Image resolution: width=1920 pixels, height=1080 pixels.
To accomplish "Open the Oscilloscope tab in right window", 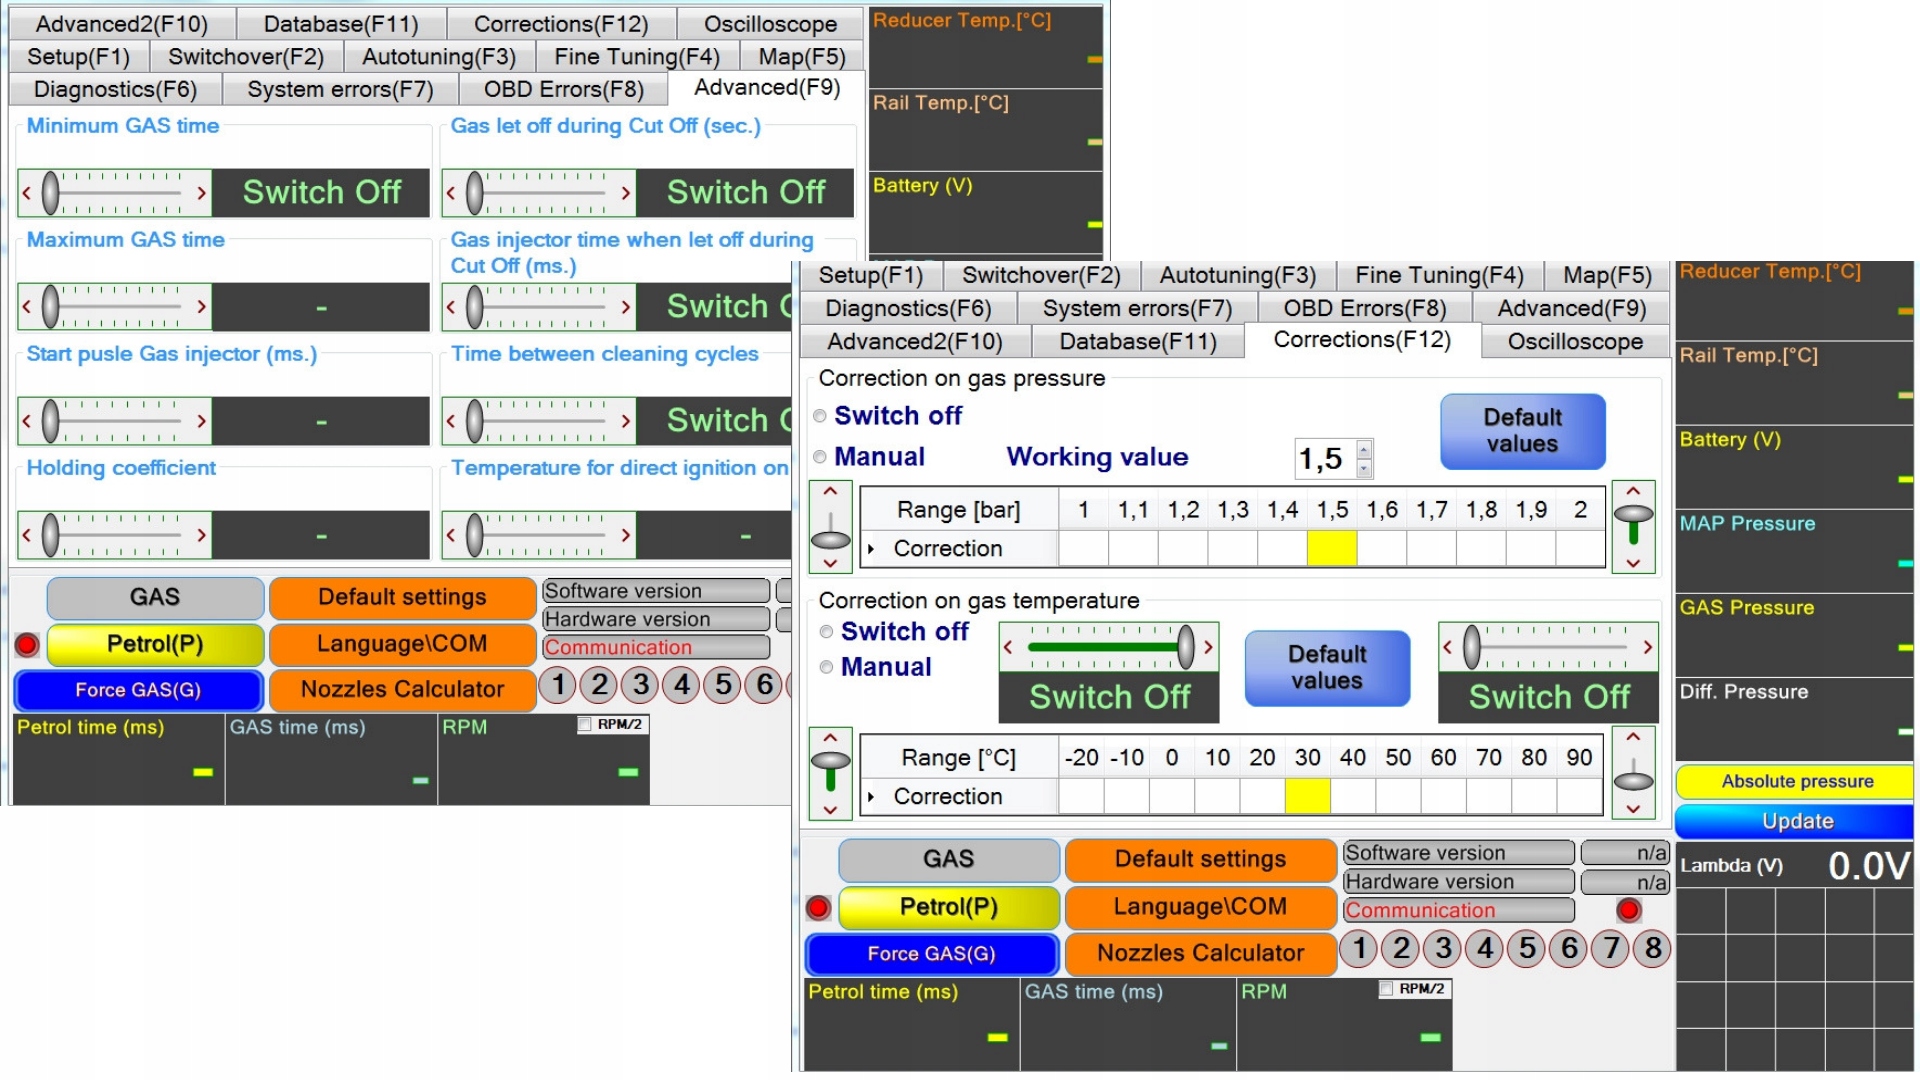I will point(1574,342).
